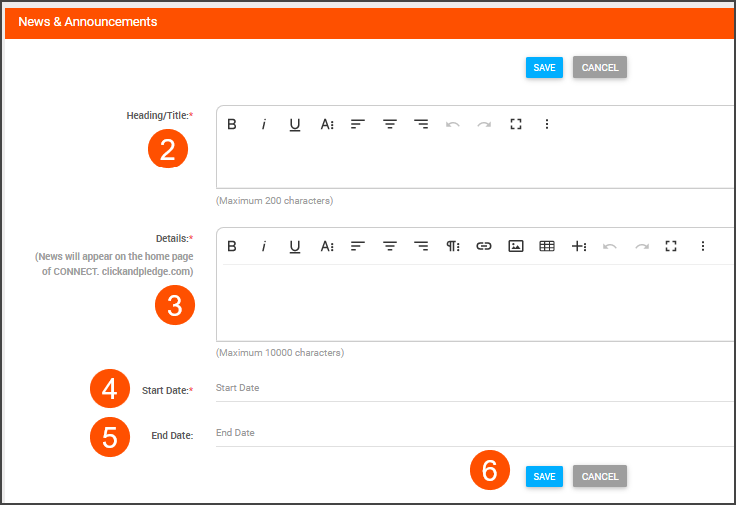The image size is (736, 505).
Task: Click the top SAVE button
Action: click(544, 68)
